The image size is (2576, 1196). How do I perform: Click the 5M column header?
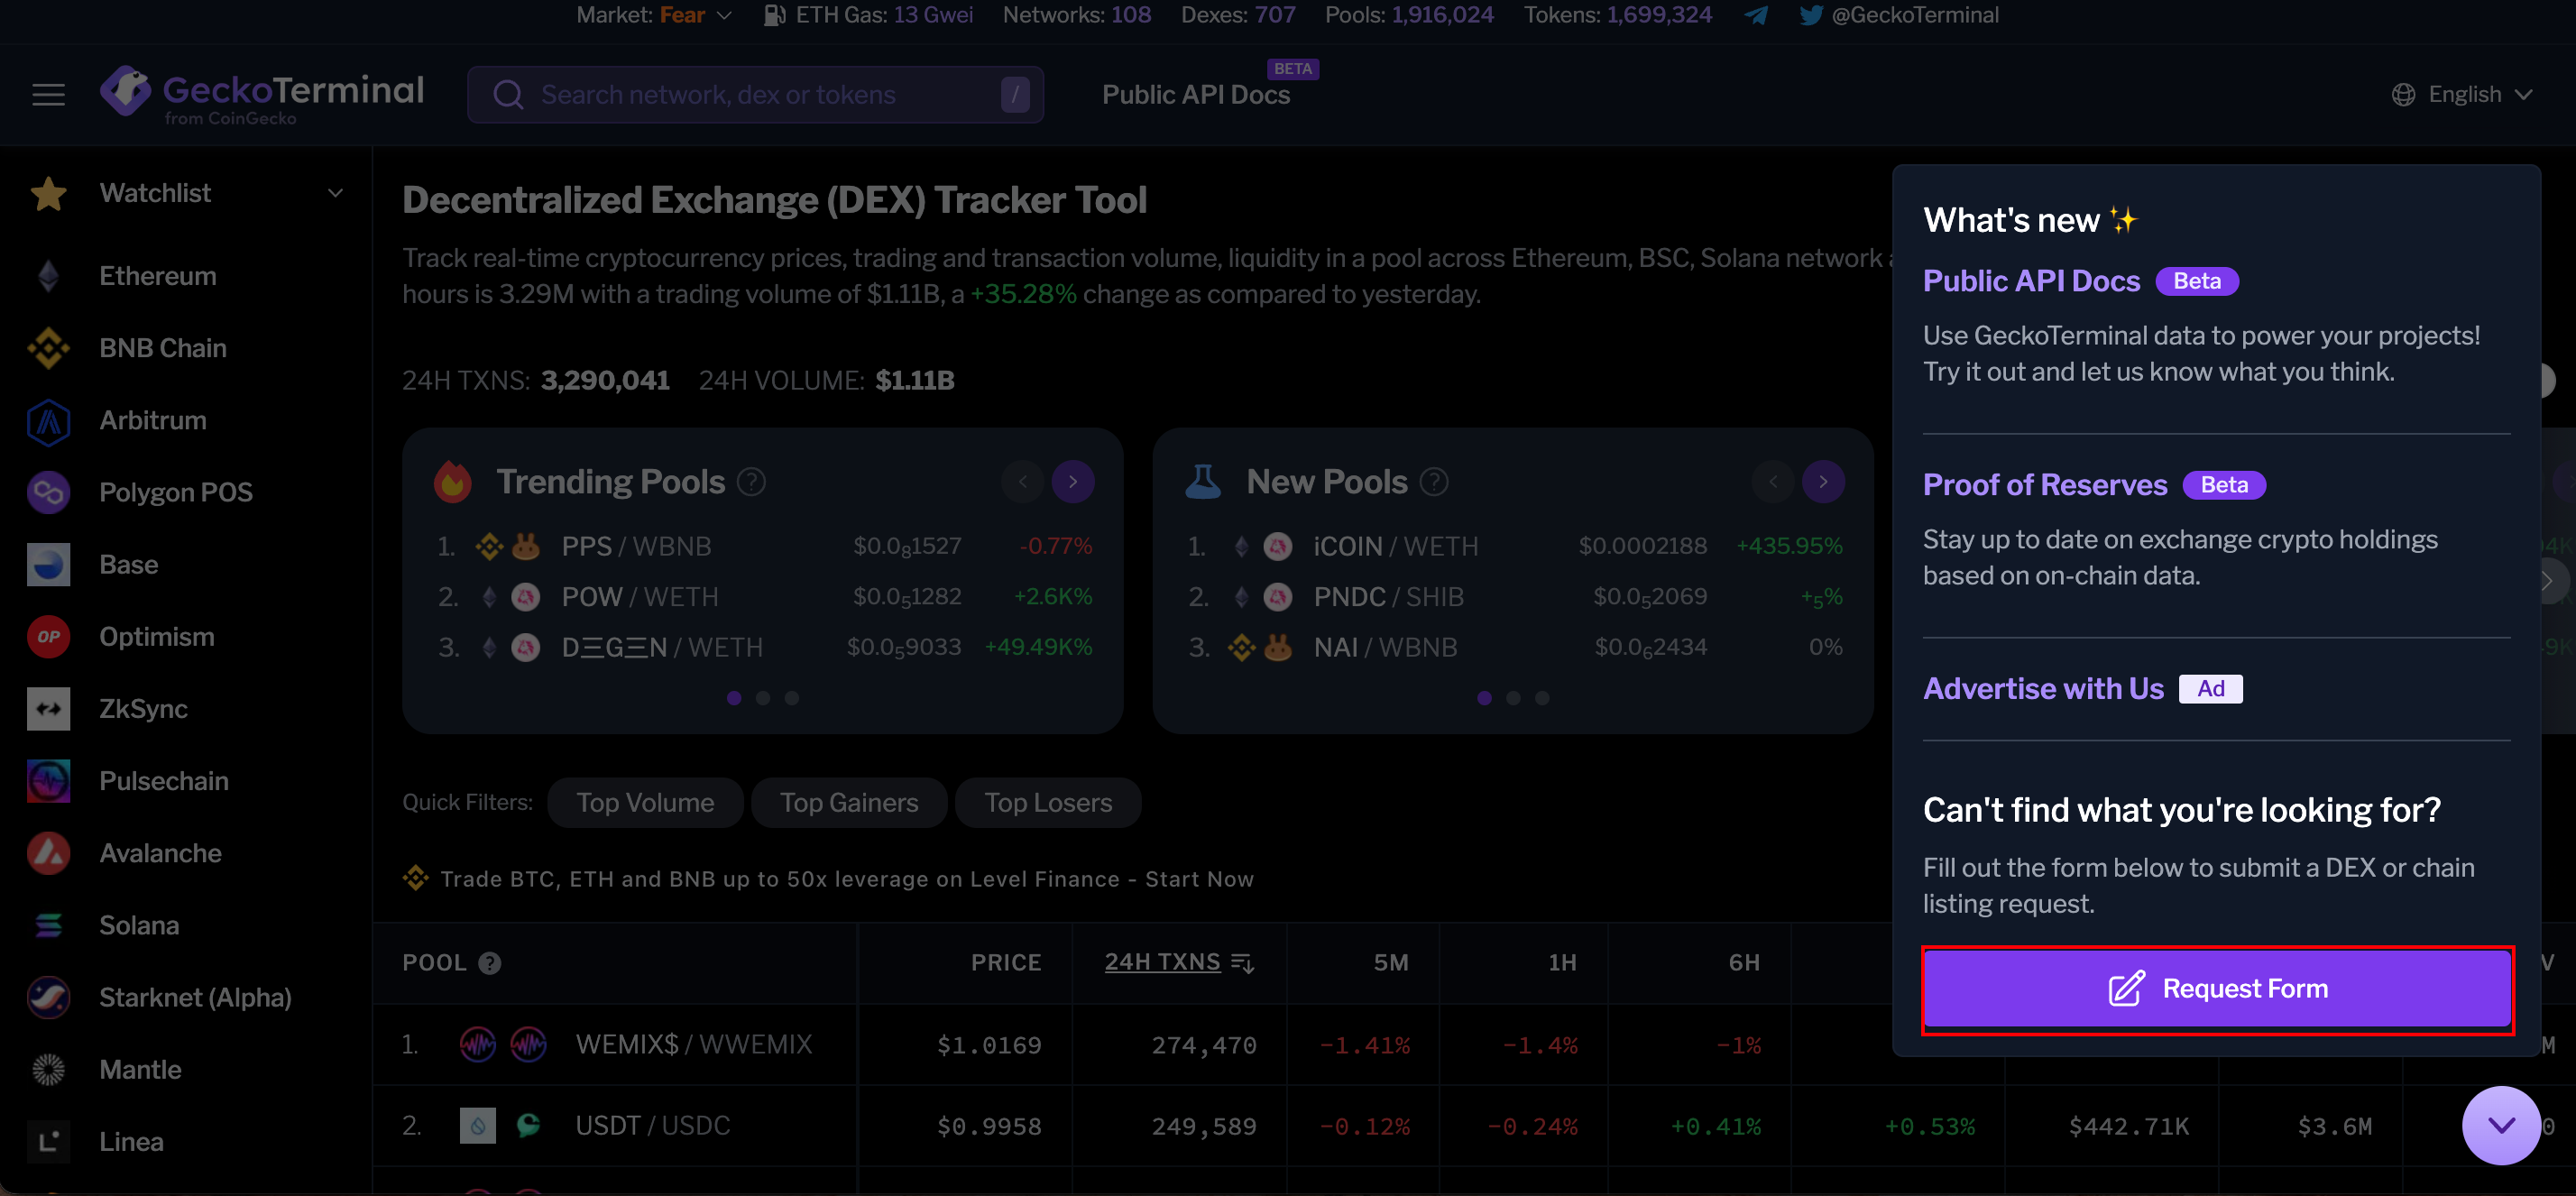coord(1390,962)
